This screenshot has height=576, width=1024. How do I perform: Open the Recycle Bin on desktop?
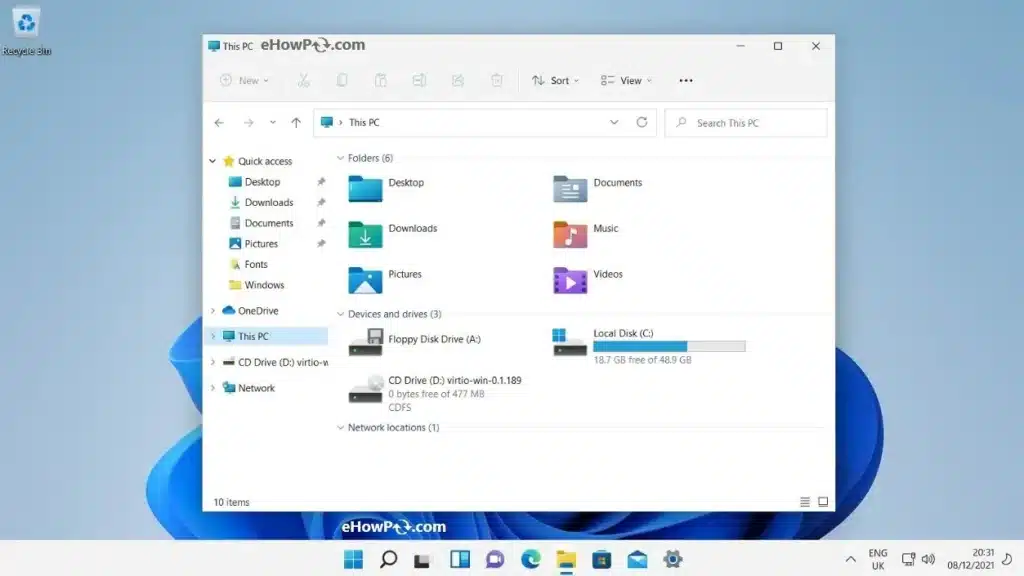[26, 31]
